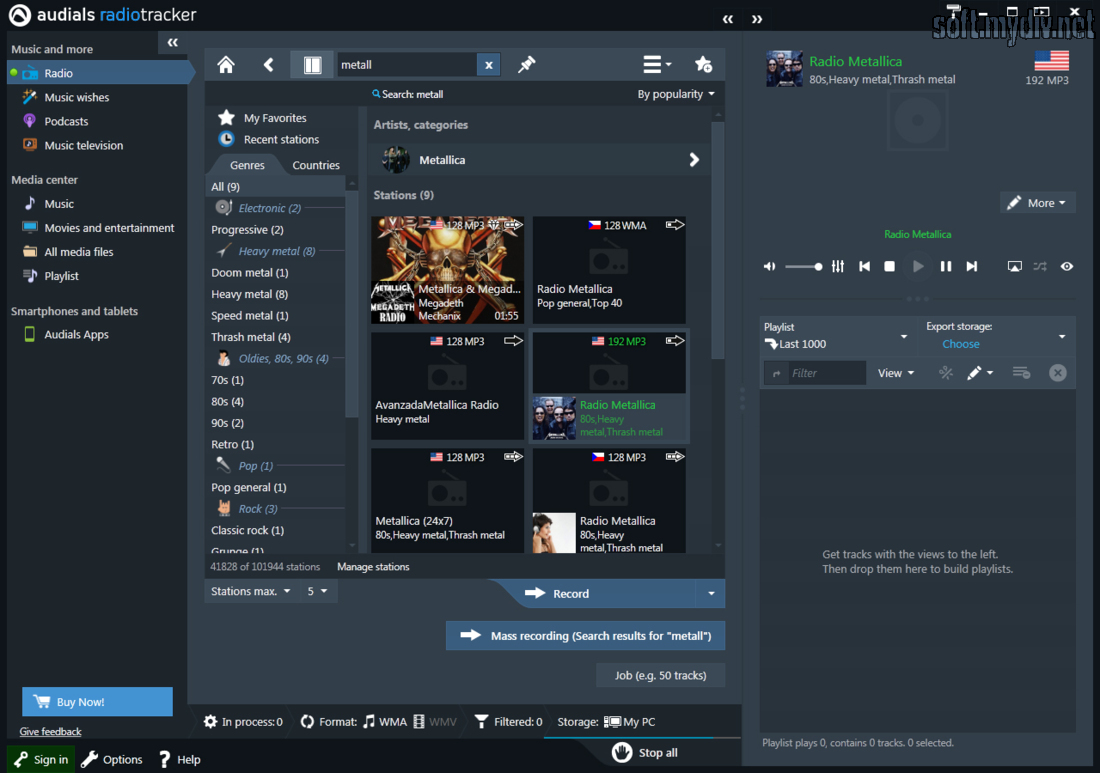Screen dimensions: 1100x773
Task: Show My Favorites stations
Action: pos(275,118)
